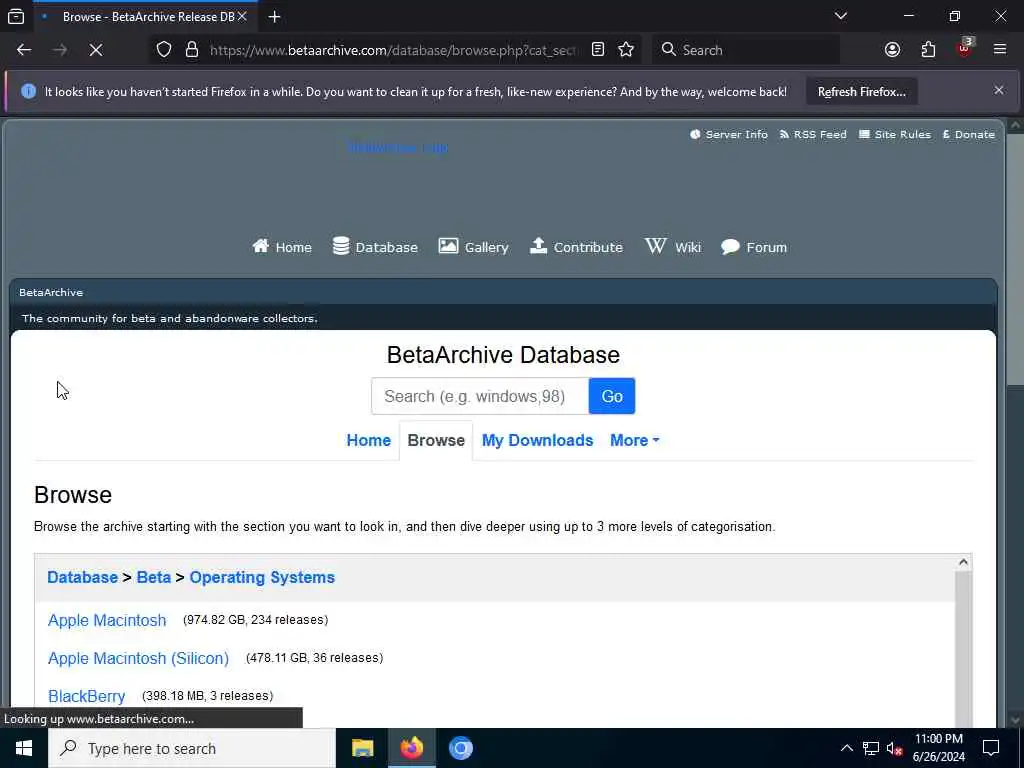Open the Donate link
Image resolution: width=1024 pixels, height=768 pixels.
click(x=968, y=135)
